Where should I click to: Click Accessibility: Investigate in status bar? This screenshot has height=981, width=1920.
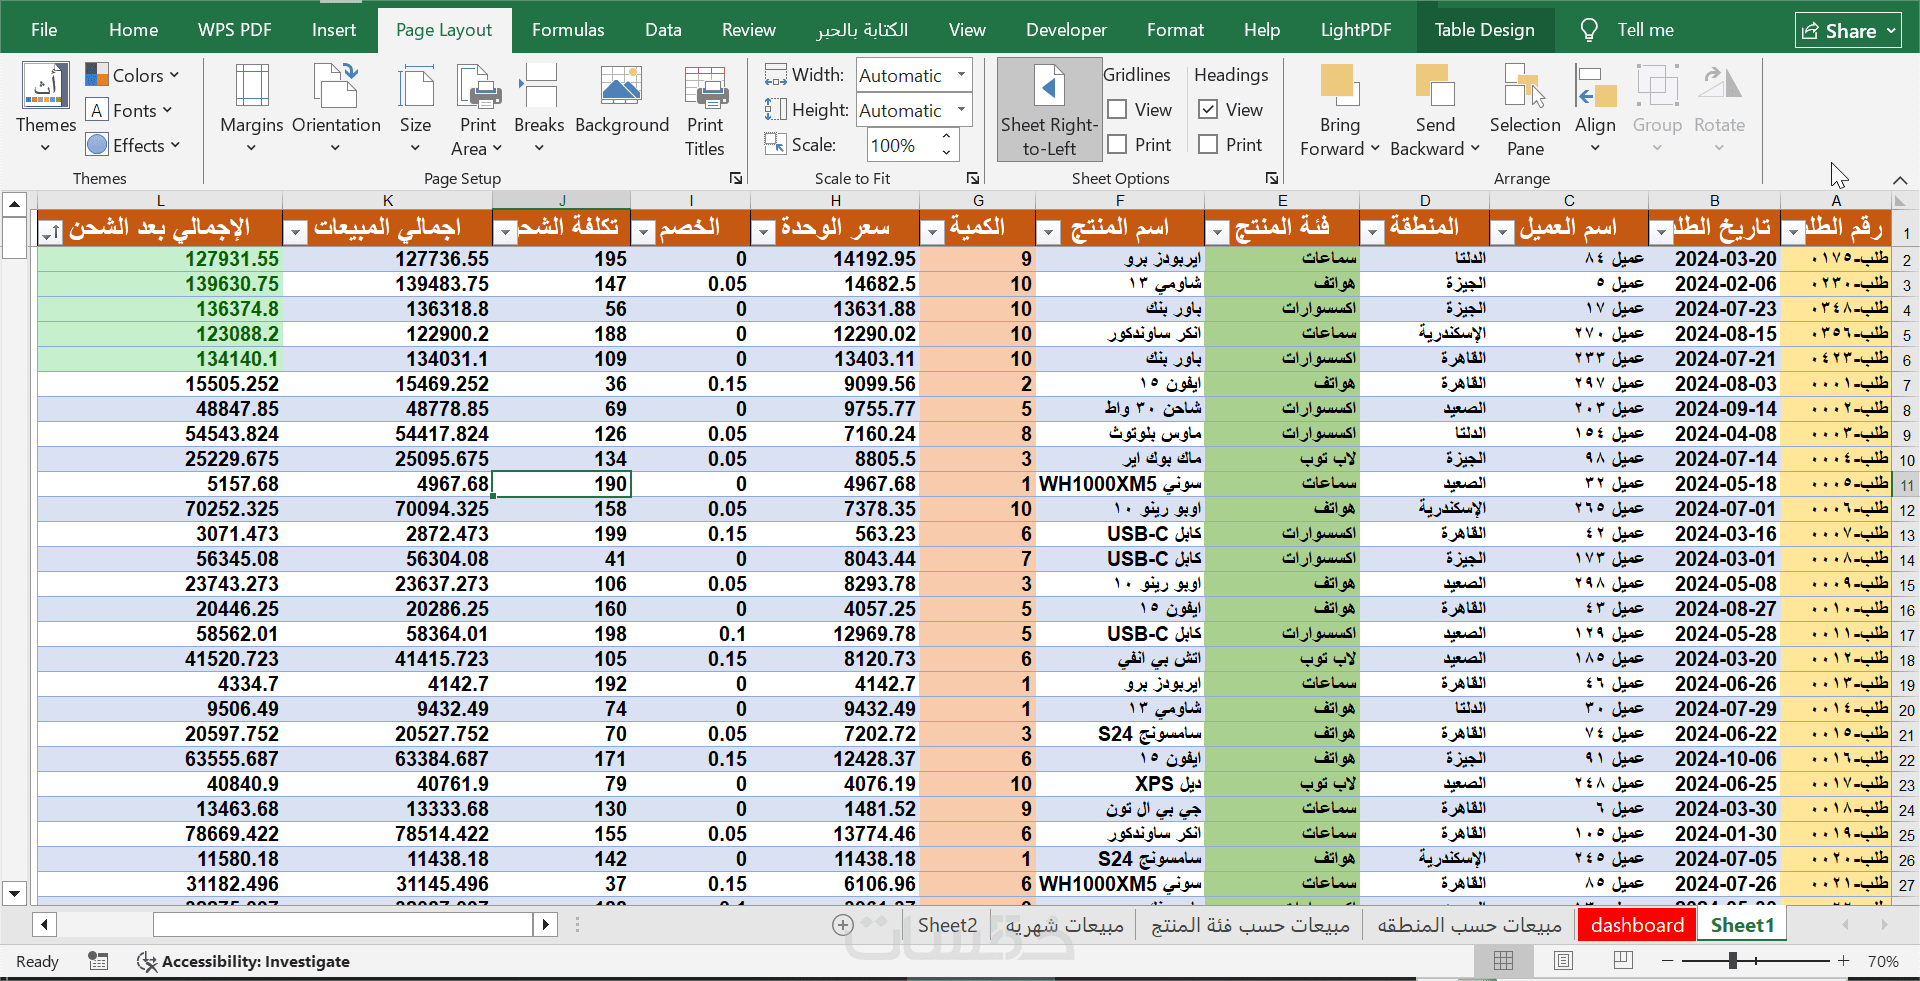[244, 961]
